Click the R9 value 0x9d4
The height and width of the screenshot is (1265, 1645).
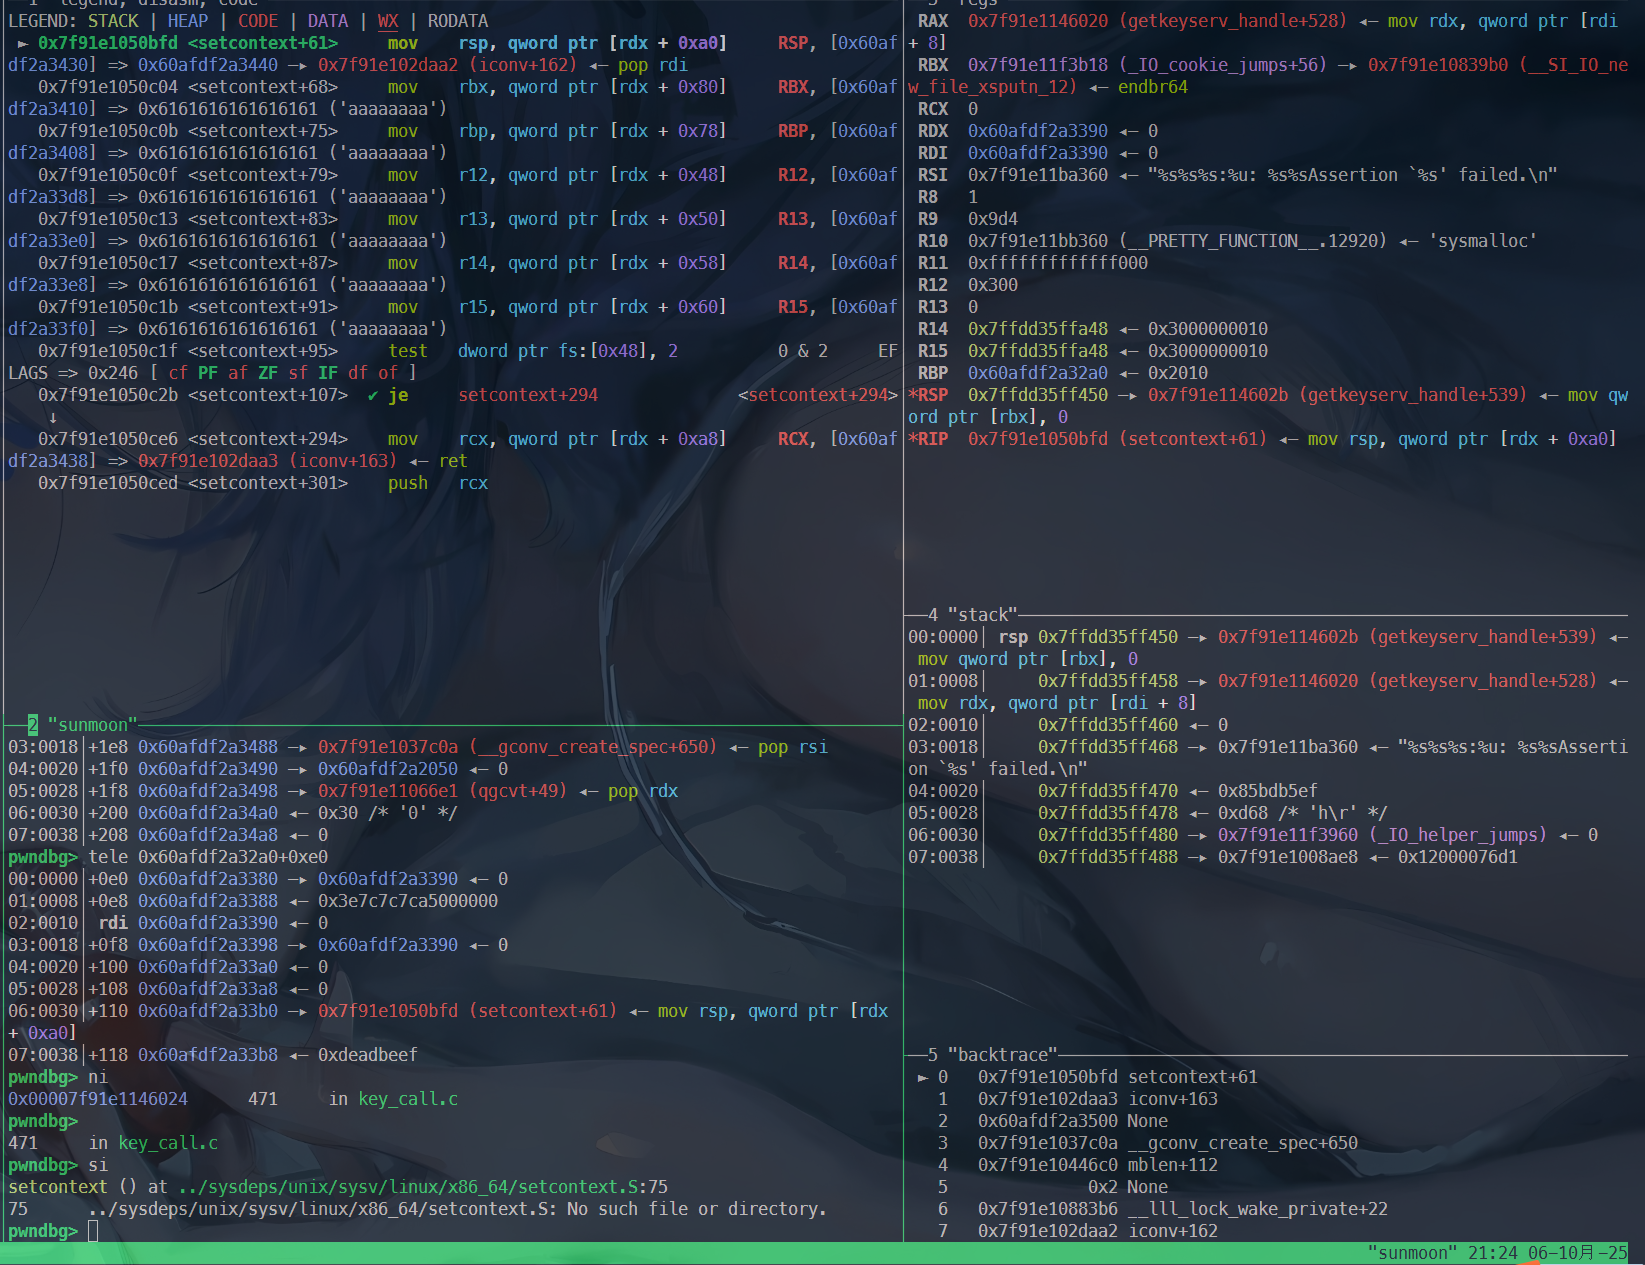point(993,219)
